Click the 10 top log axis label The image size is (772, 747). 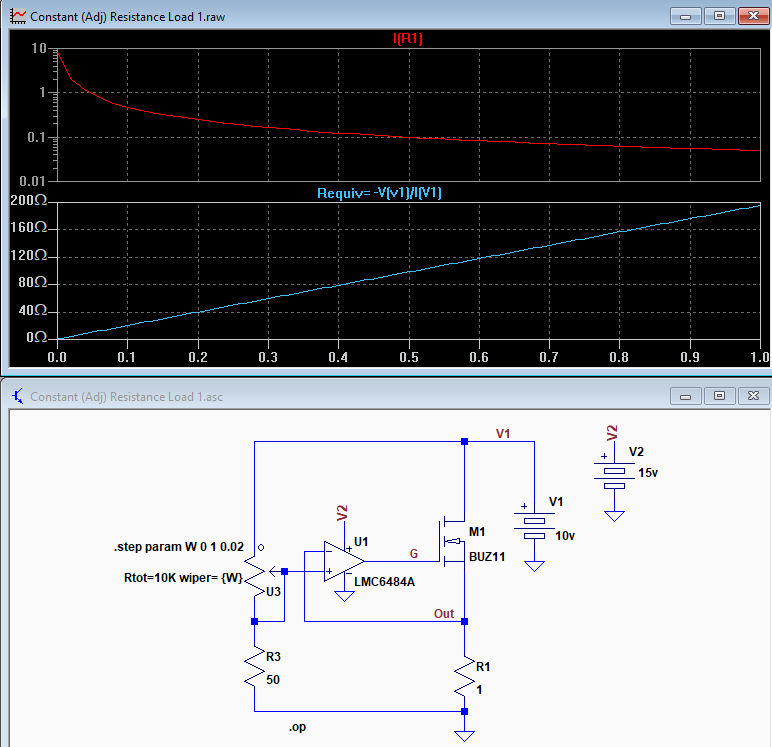pos(38,48)
